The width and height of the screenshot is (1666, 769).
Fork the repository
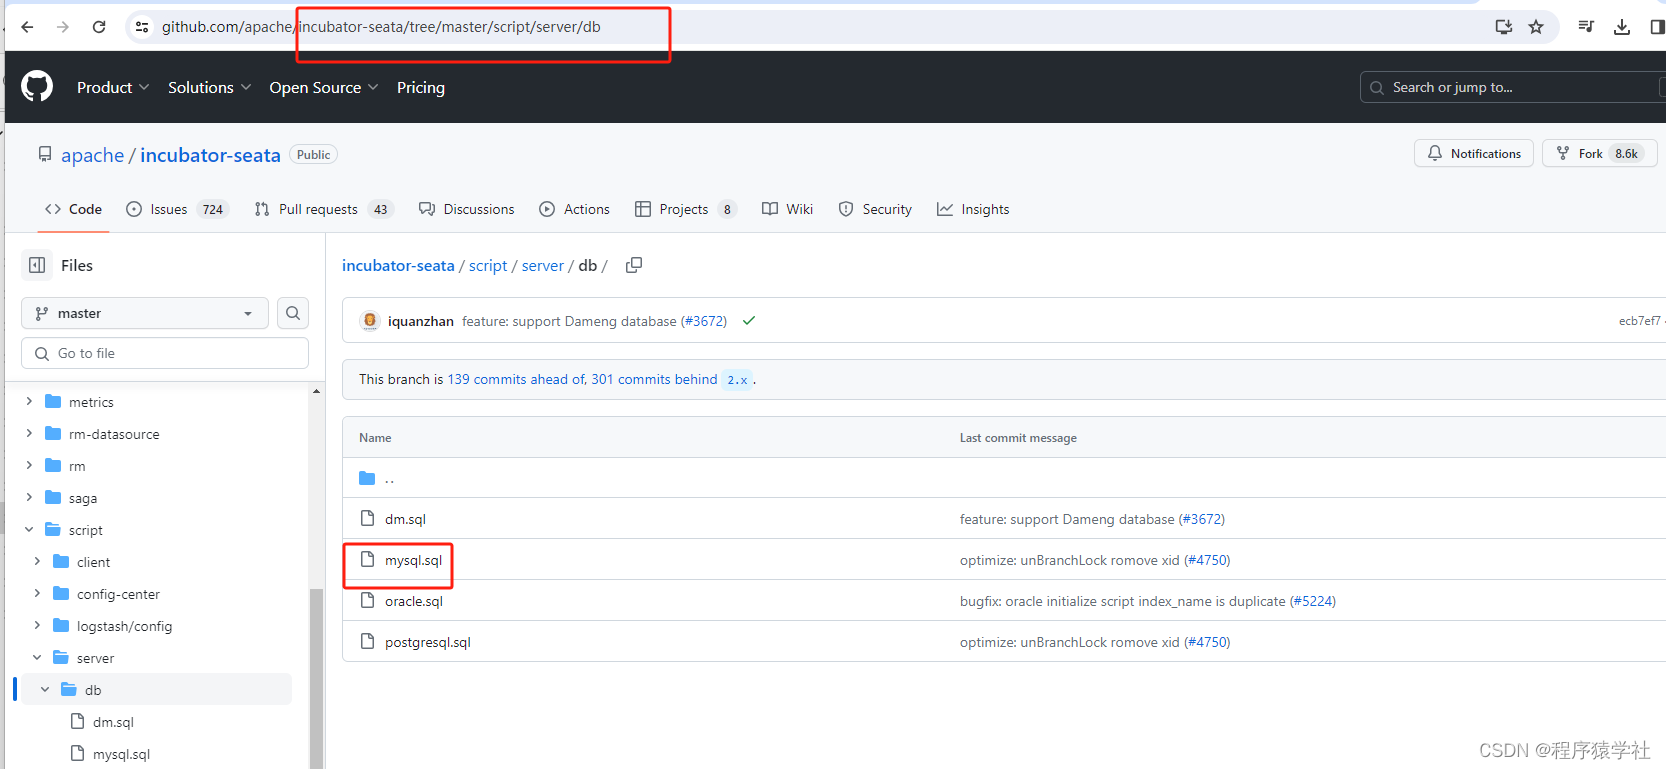1600,153
